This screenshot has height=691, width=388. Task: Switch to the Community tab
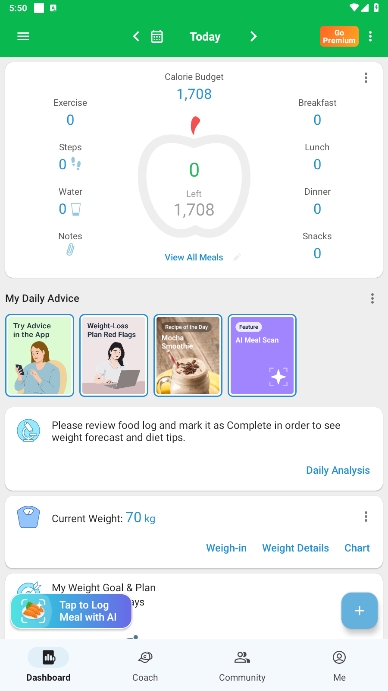point(242,665)
